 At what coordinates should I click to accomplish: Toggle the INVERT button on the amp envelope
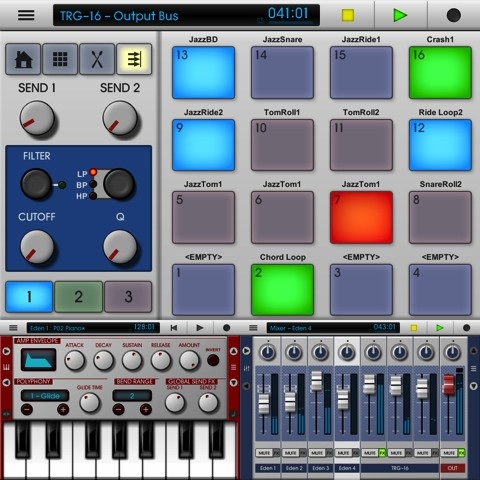213,360
